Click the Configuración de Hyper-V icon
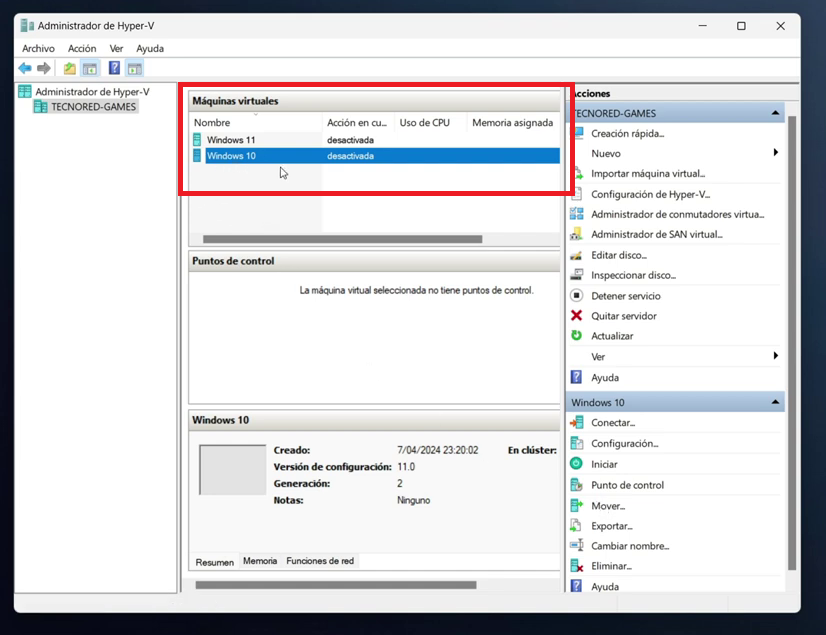 [x=577, y=194]
